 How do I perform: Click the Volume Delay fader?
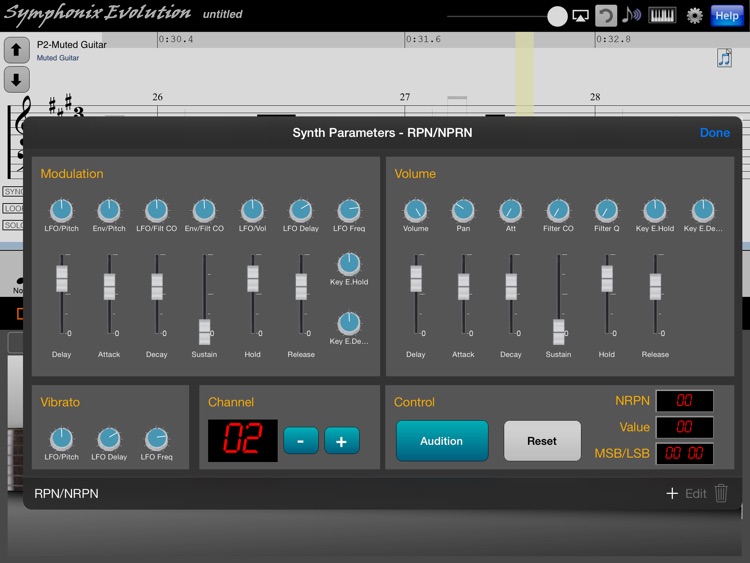tap(416, 279)
